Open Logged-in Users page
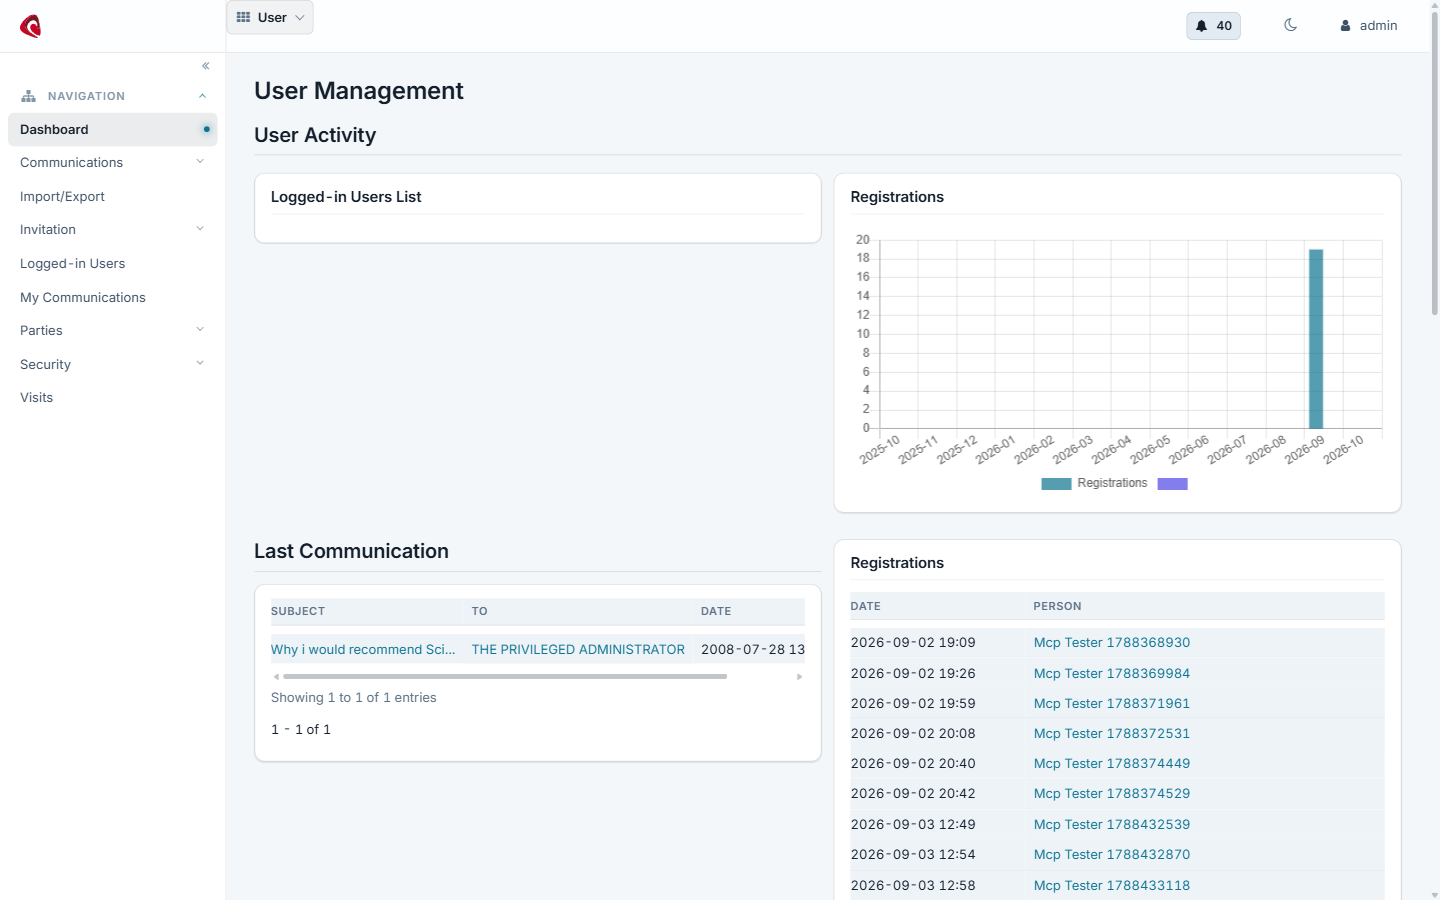This screenshot has width=1440, height=900. (x=72, y=264)
